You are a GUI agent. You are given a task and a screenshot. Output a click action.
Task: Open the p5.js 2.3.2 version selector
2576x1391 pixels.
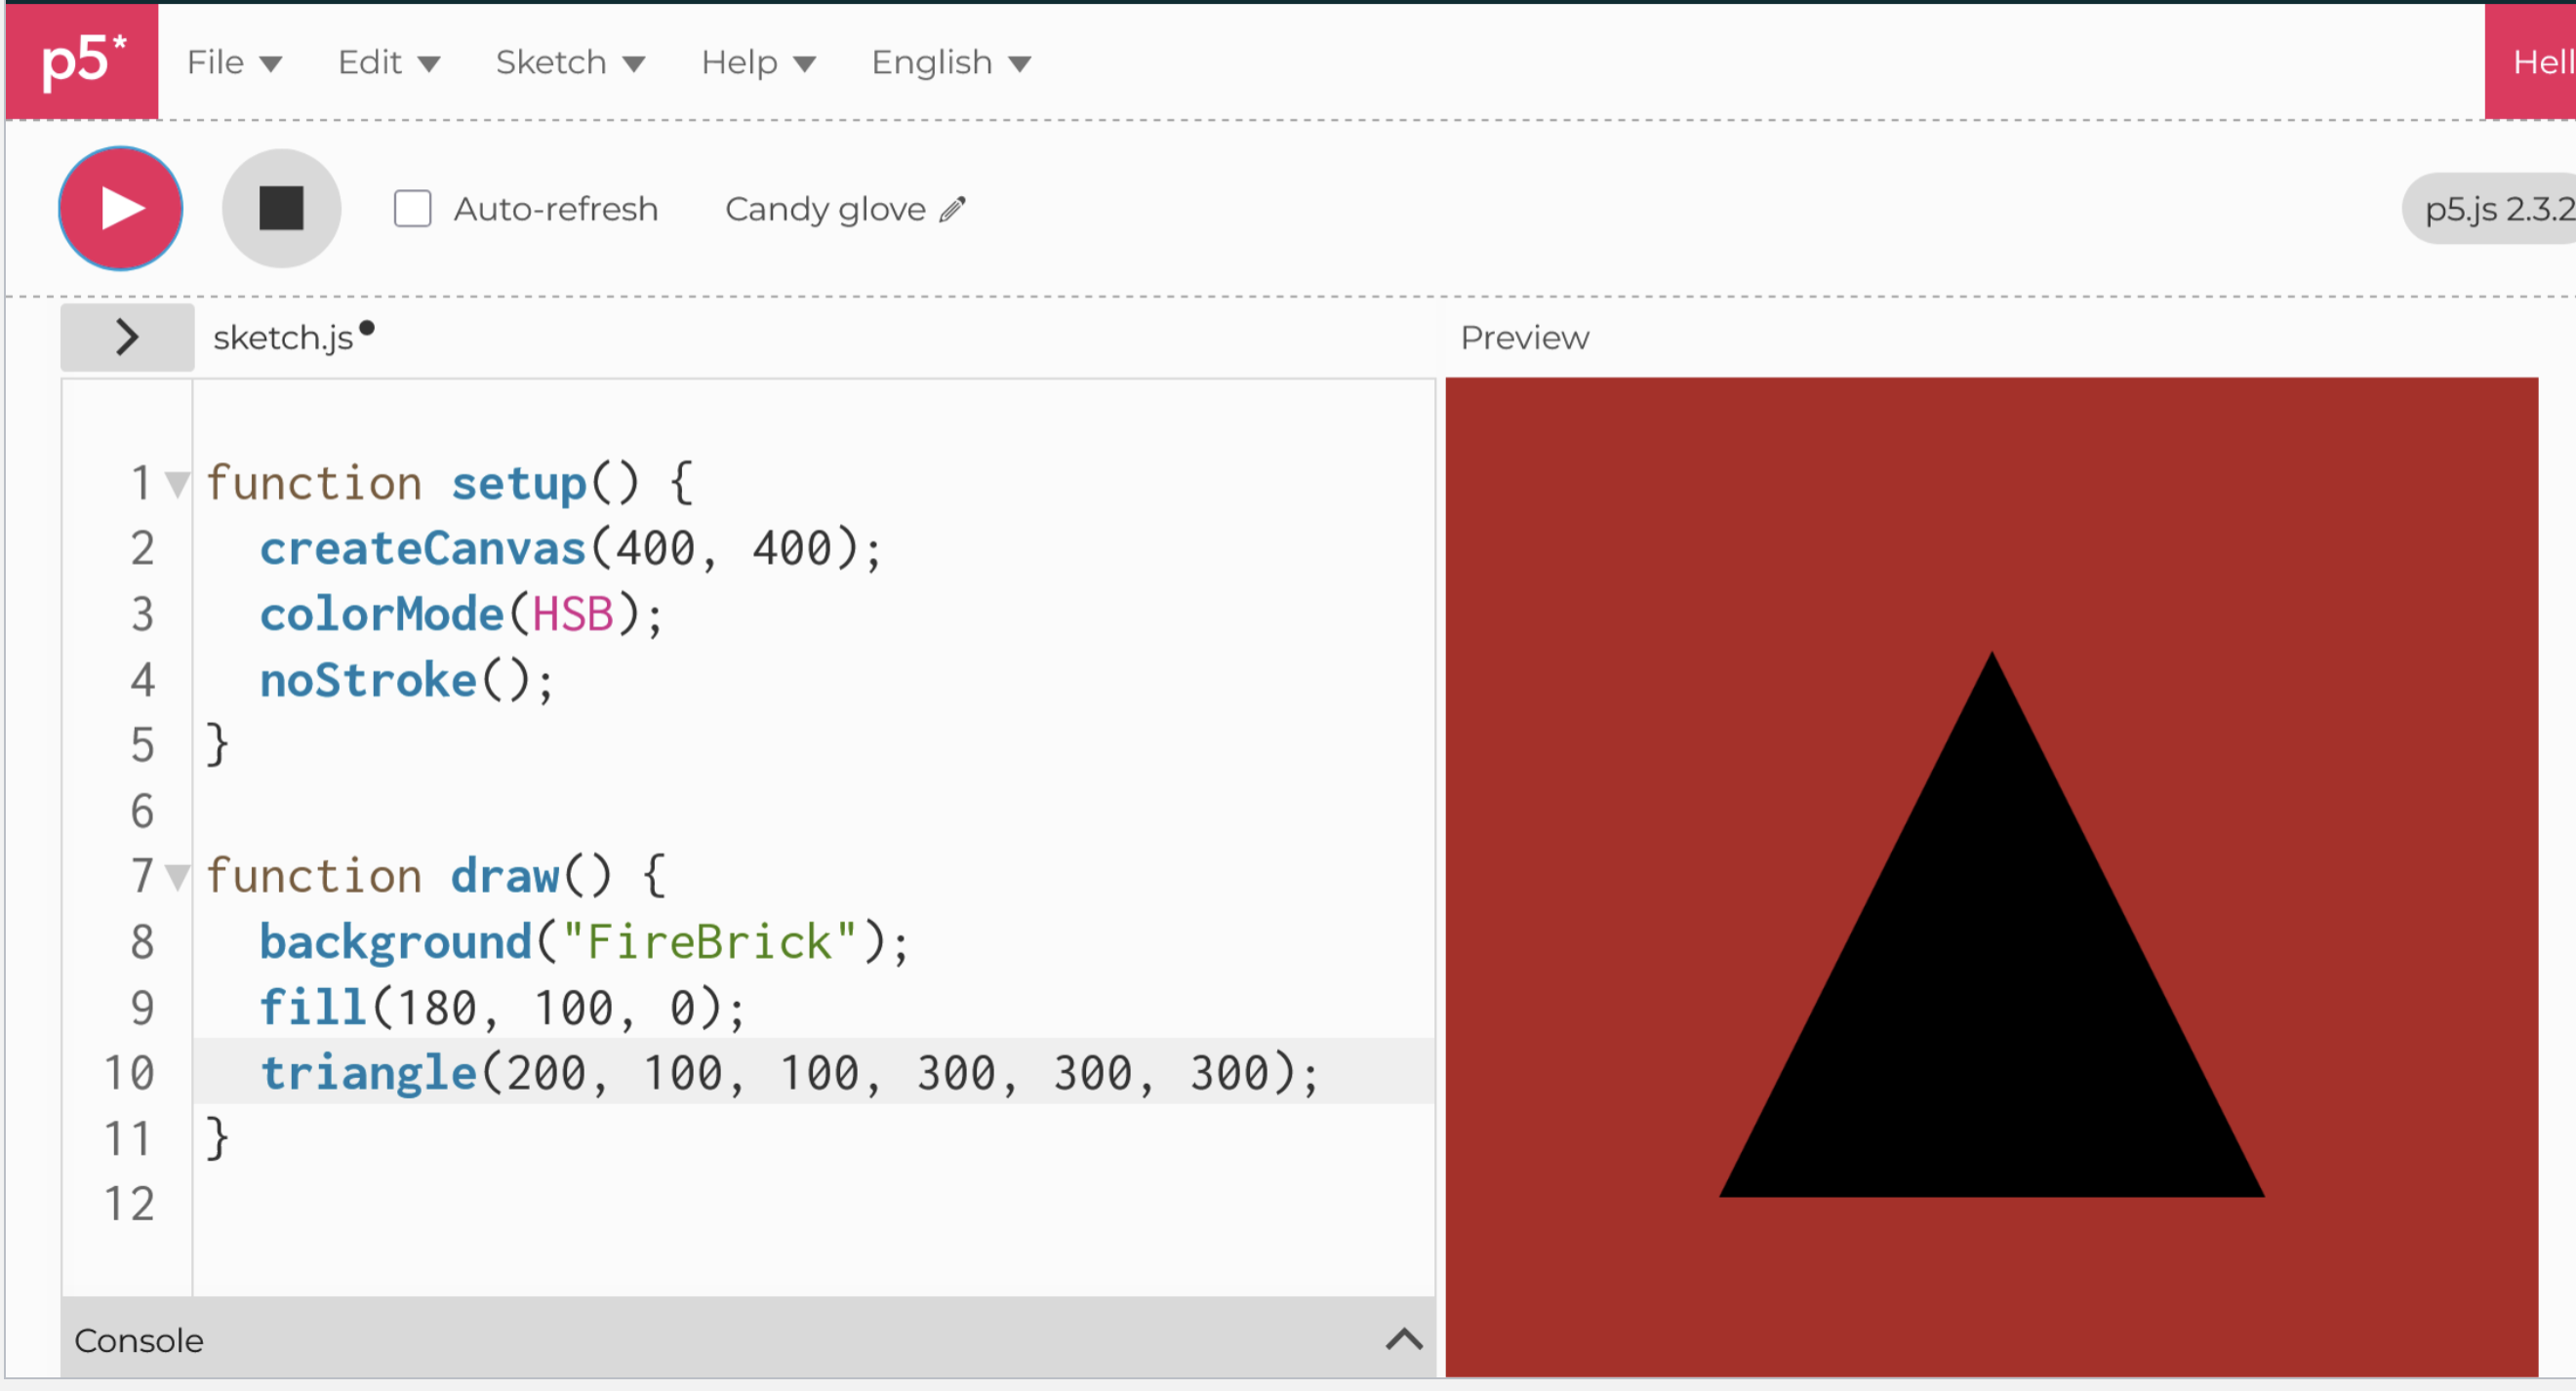pyautogui.click(x=2490, y=209)
